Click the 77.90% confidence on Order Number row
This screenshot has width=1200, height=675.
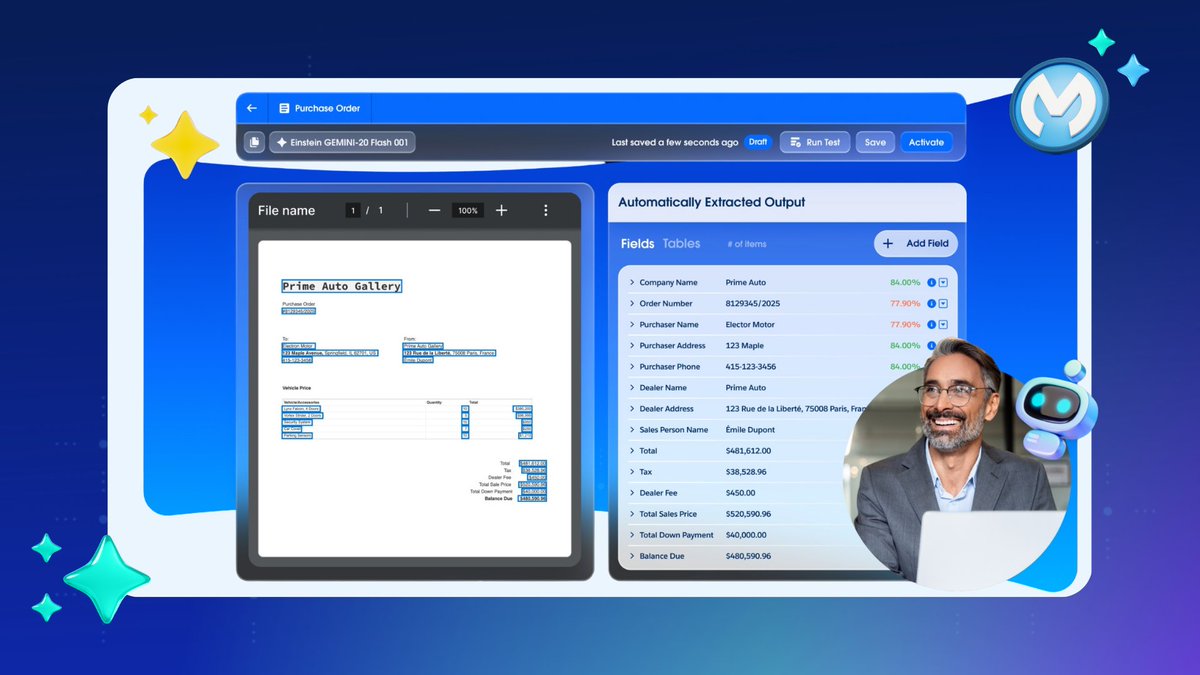905,303
